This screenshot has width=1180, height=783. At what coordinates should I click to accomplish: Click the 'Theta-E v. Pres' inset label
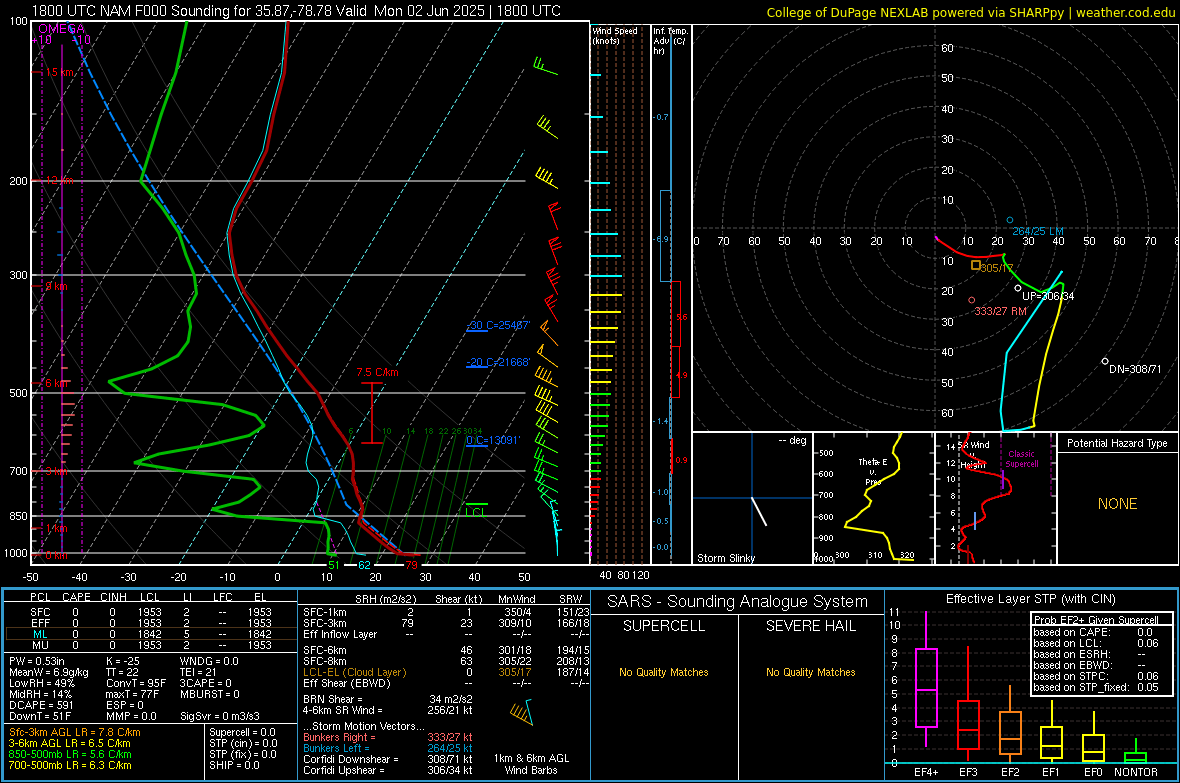[x=873, y=472]
